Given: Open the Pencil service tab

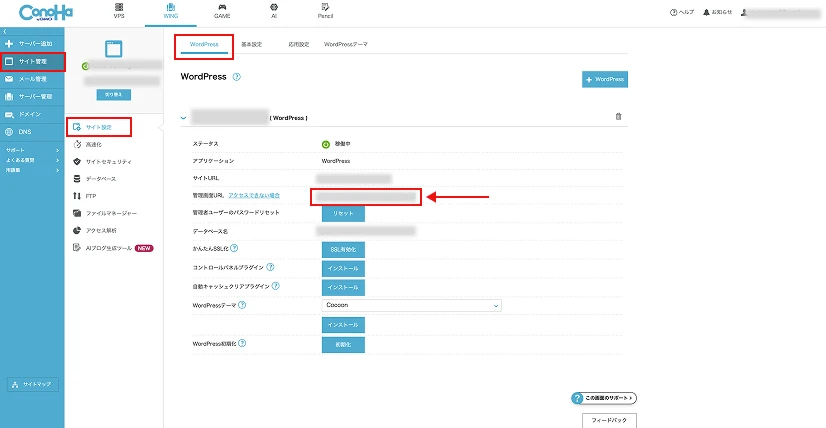Looking at the screenshot, I should coord(325,11).
